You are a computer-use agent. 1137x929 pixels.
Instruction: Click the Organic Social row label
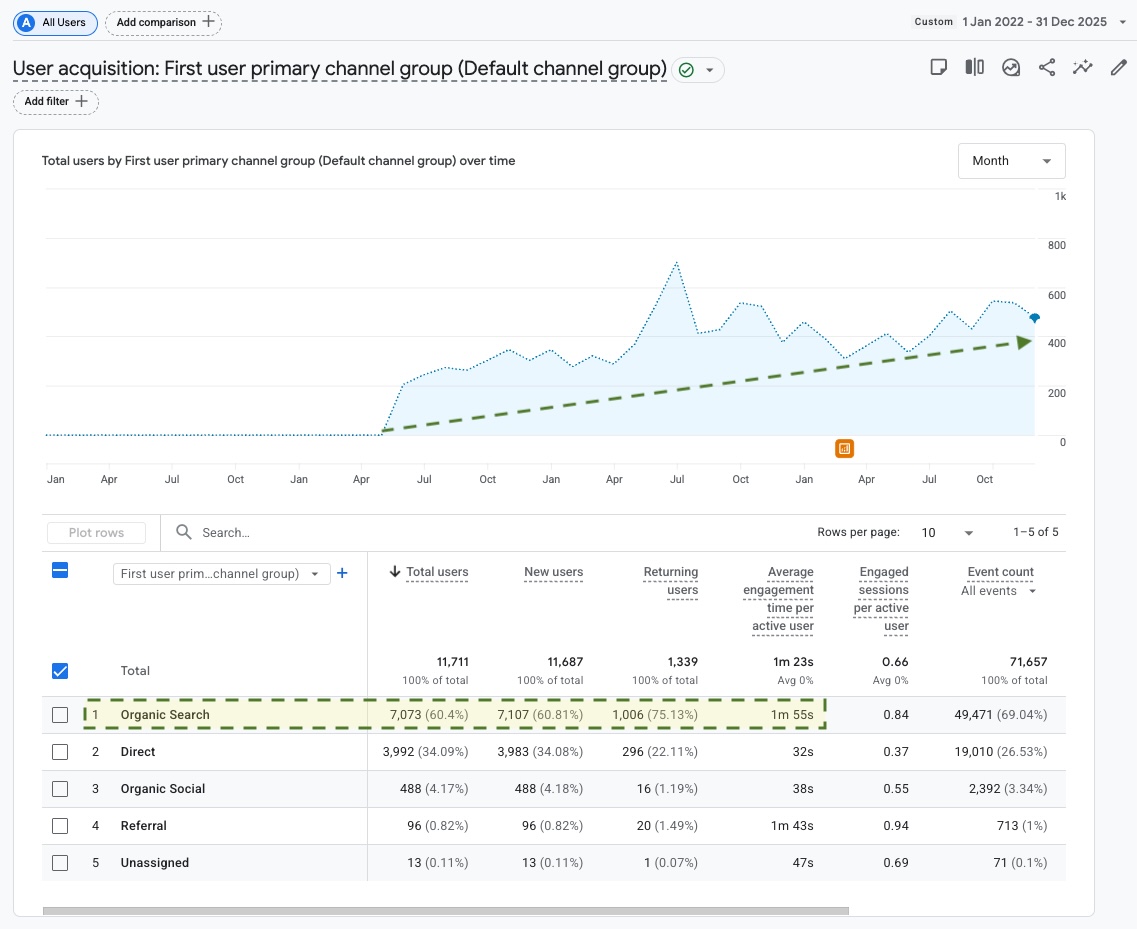coord(162,789)
